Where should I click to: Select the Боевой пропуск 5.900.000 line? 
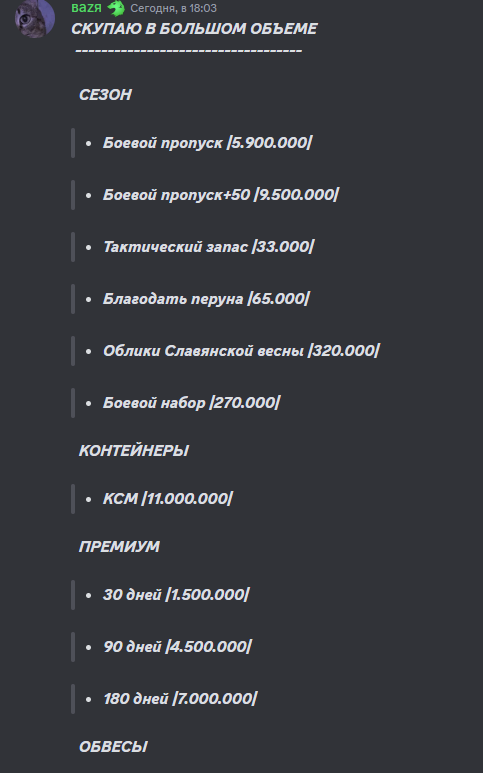click(207, 143)
